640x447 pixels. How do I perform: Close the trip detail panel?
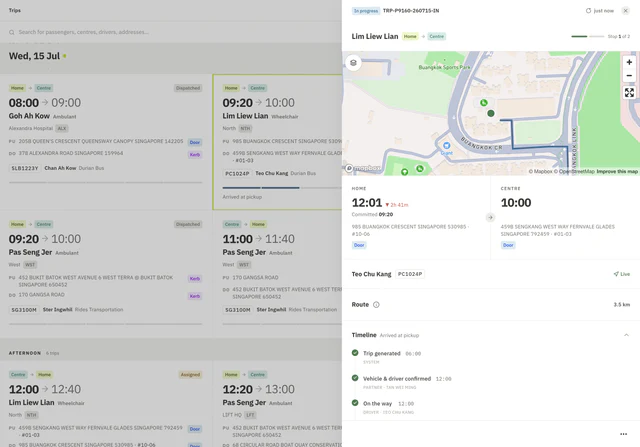625,11
